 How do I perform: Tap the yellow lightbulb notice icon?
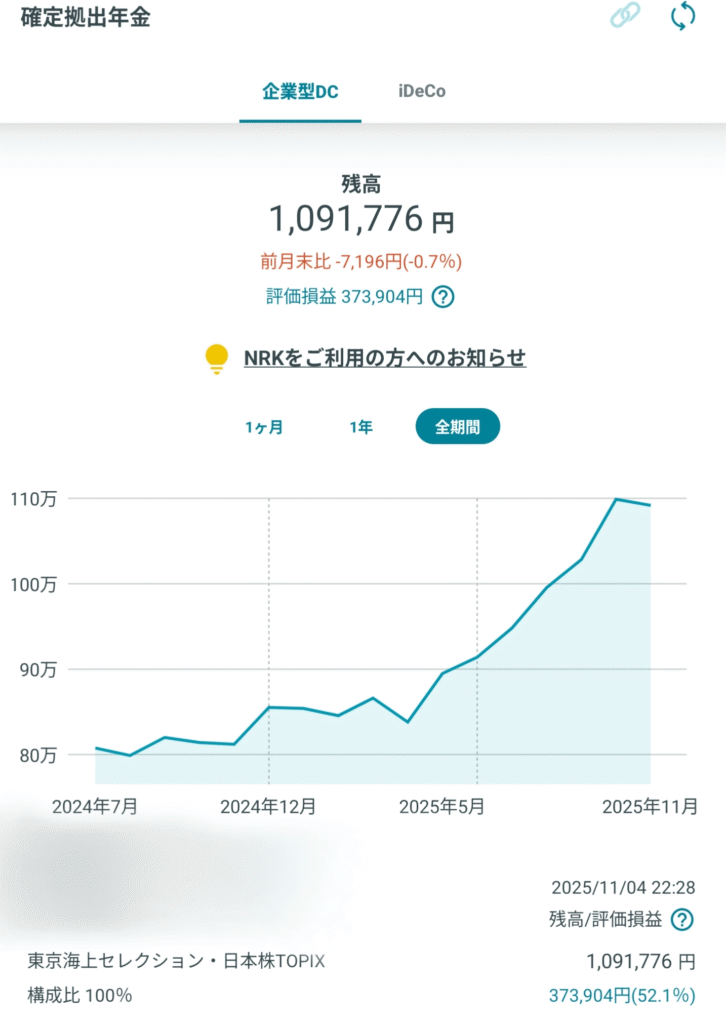click(x=215, y=358)
